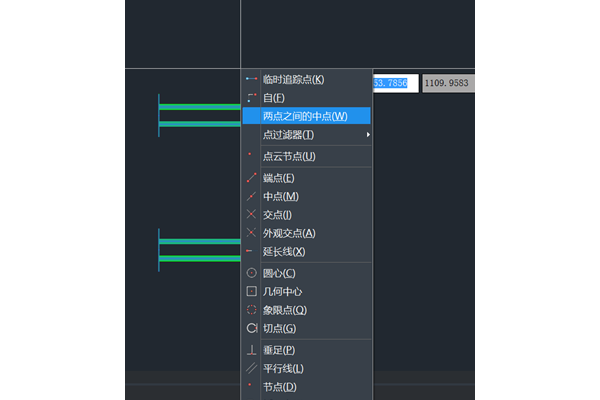Select the 中点(M) midpoint option
Image resolution: width=600 pixels, height=400 pixels.
pyautogui.click(x=280, y=196)
